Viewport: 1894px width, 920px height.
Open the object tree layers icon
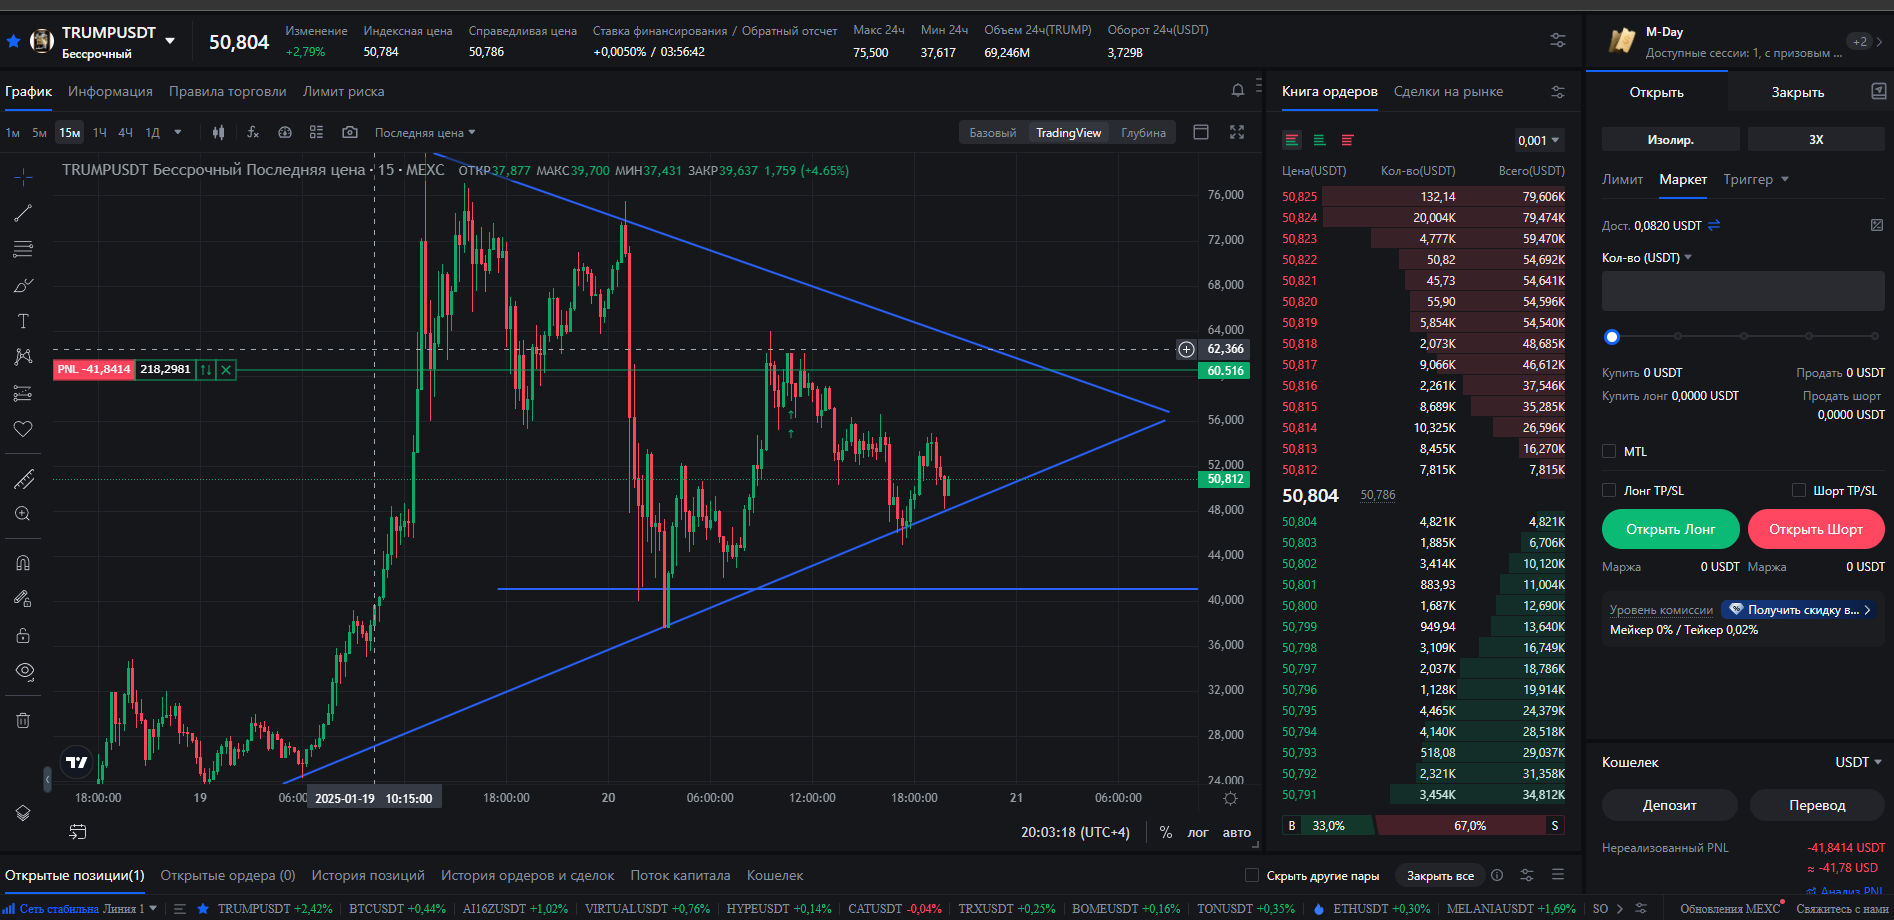tap(23, 813)
